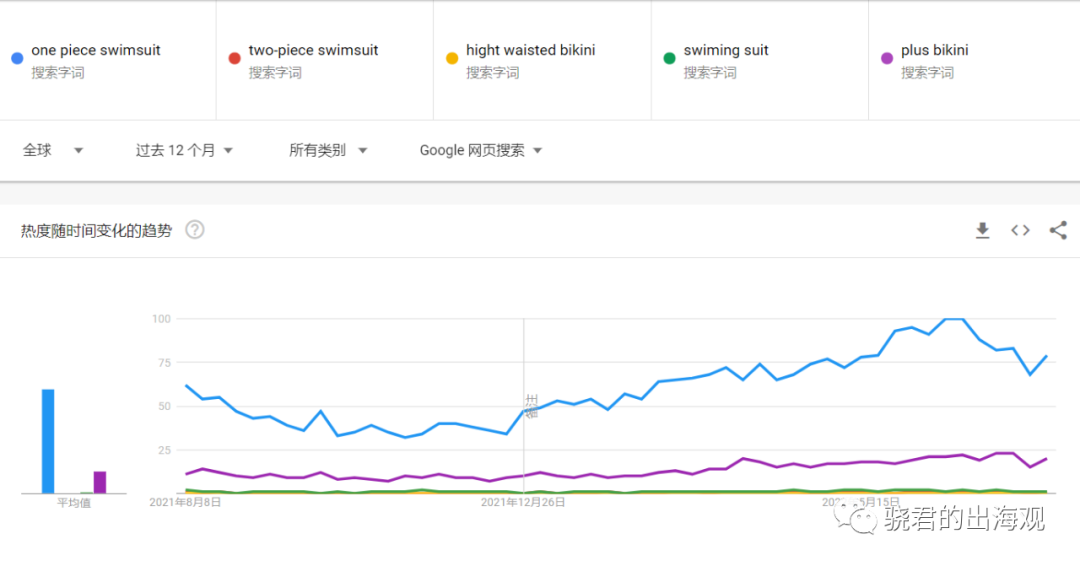The height and width of the screenshot is (566, 1080).
Task: Open the embed code icon
Action: coord(1020,231)
